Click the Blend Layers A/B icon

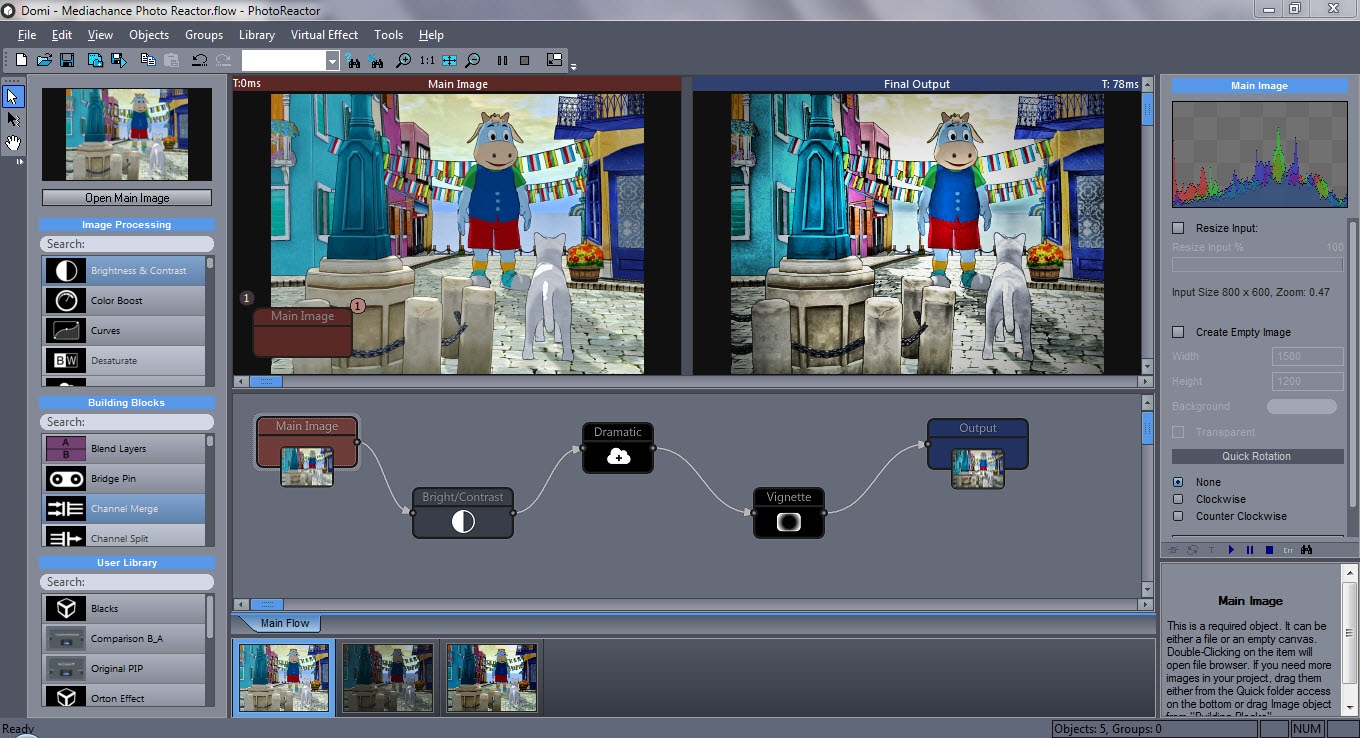point(65,449)
